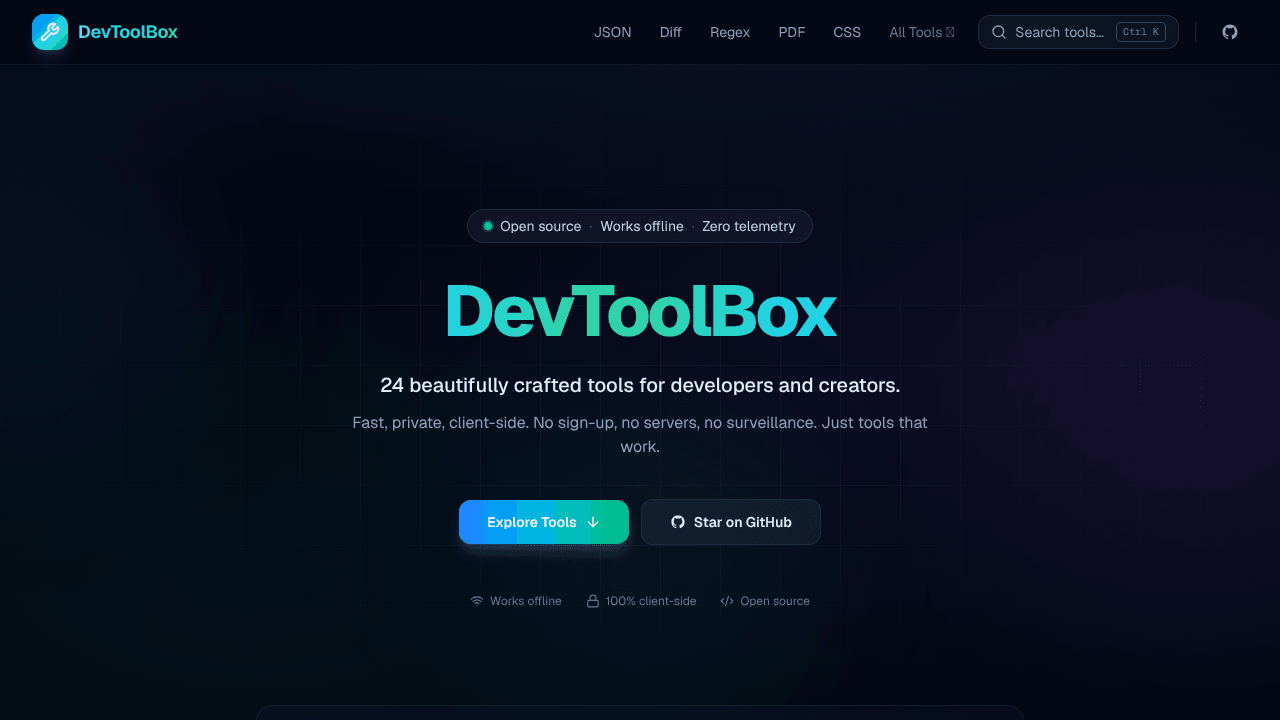Image resolution: width=1280 pixels, height=720 pixels.
Task: Click 'Zero telemetry' in the top badge
Action: pyautogui.click(x=749, y=226)
